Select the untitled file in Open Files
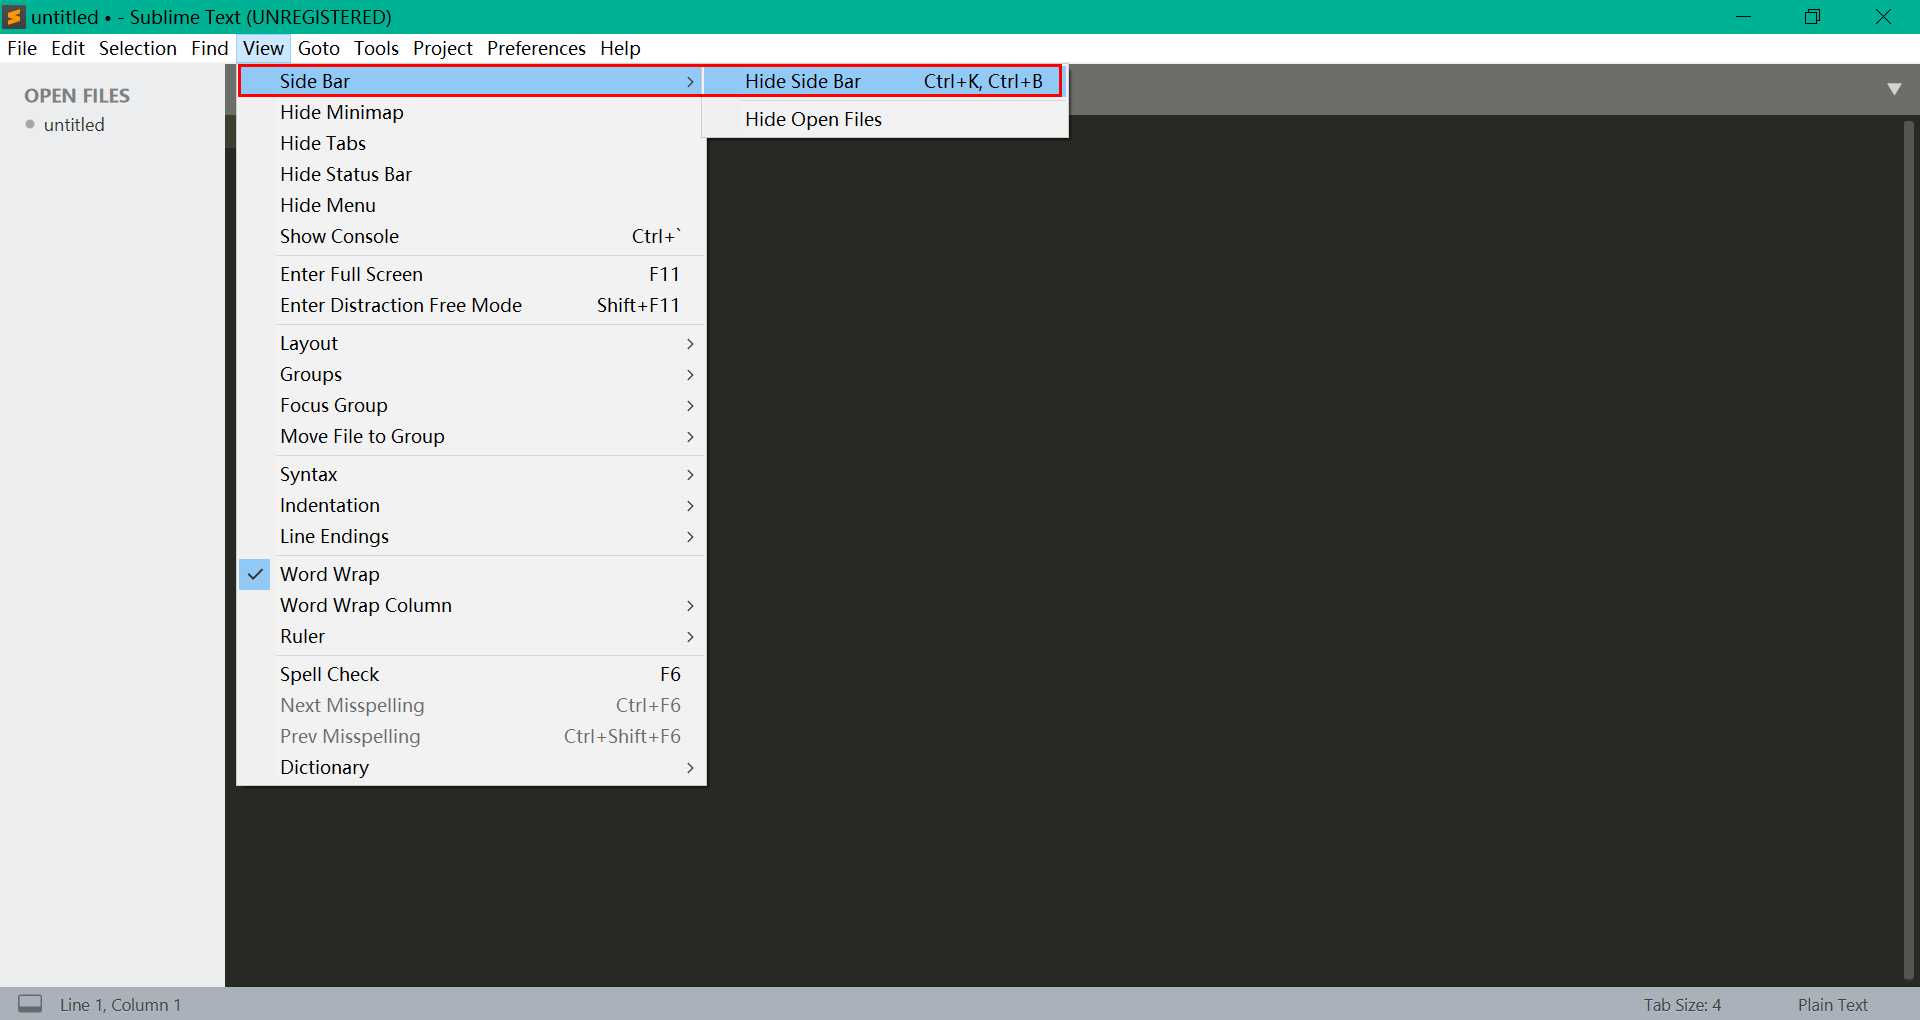1920x1020 pixels. [74, 125]
